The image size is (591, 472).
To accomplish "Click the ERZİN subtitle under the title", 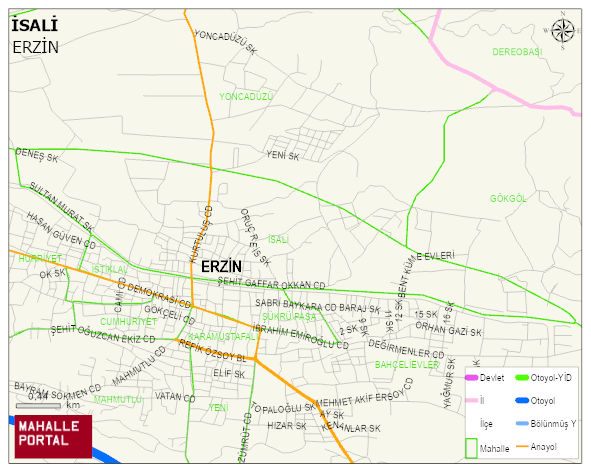I will [35, 48].
